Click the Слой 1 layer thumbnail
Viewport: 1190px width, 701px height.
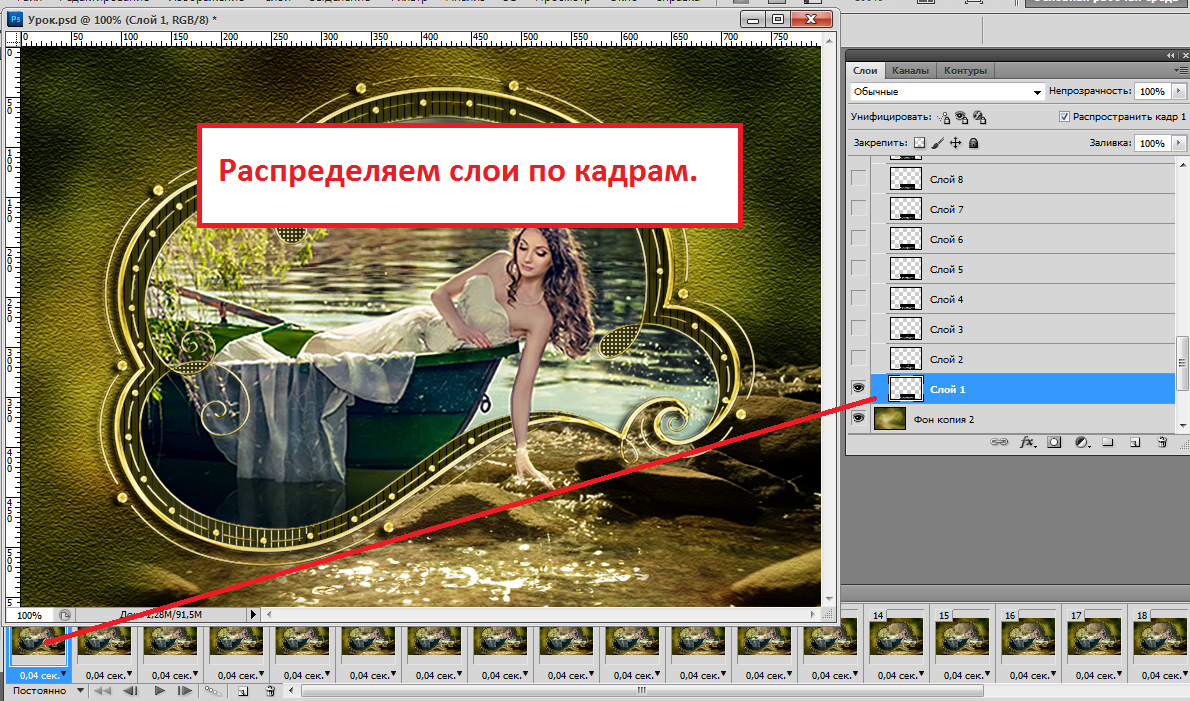coord(905,388)
